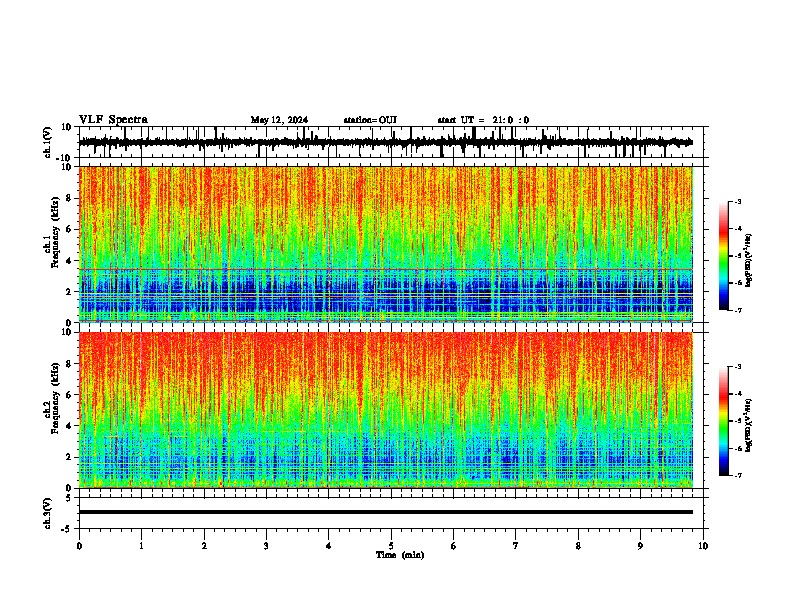
Task: Select the "start UT = 21:0 :0" text
Action: (483, 120)
